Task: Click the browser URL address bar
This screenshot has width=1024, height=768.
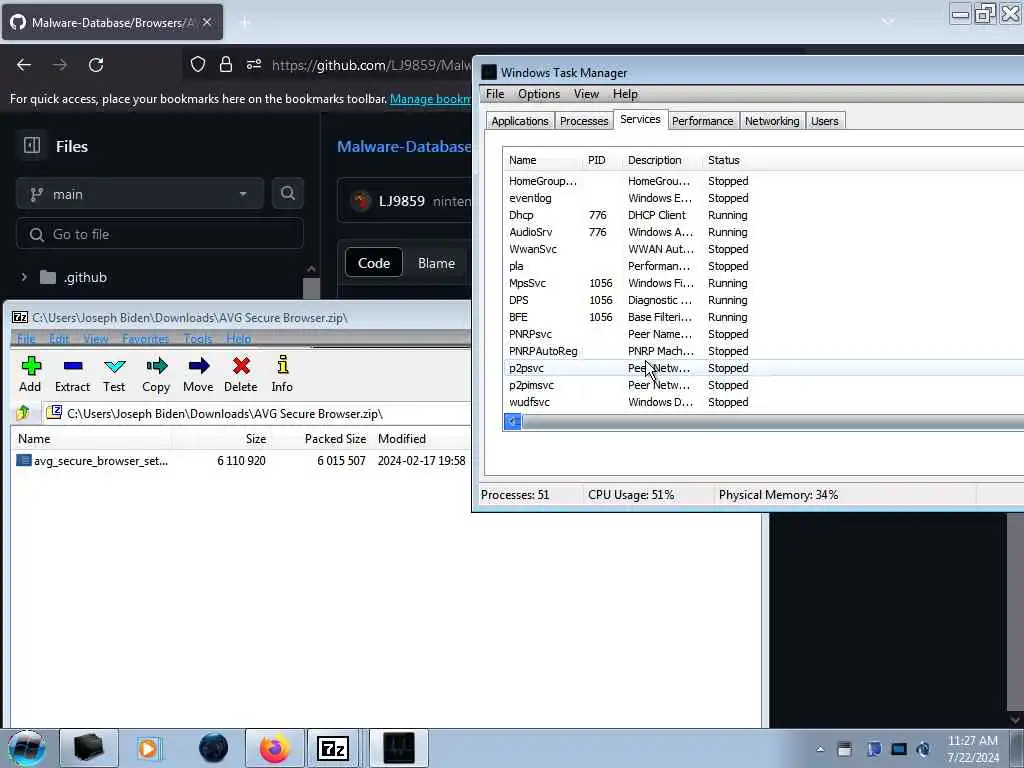Action: [371, 65]
